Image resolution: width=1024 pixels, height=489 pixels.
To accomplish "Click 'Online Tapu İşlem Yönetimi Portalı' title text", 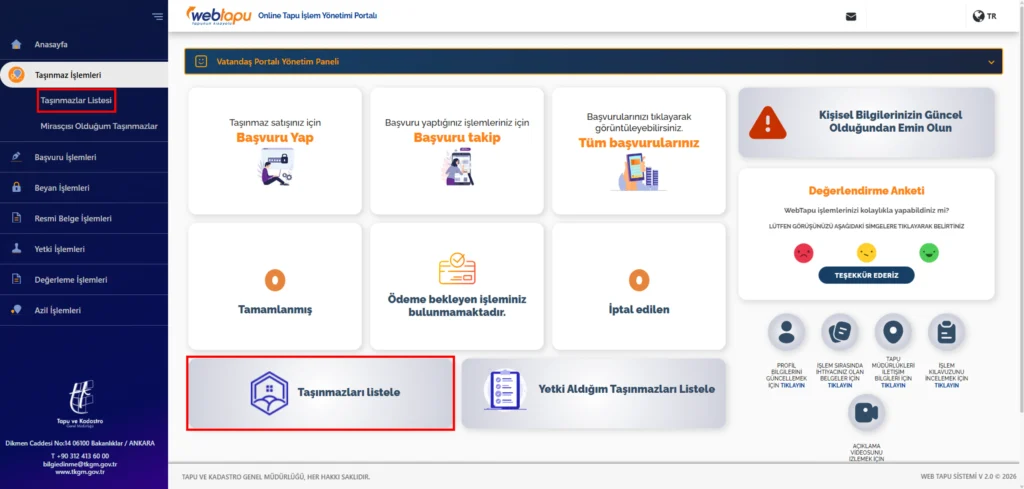I will [x=317, y=15].
